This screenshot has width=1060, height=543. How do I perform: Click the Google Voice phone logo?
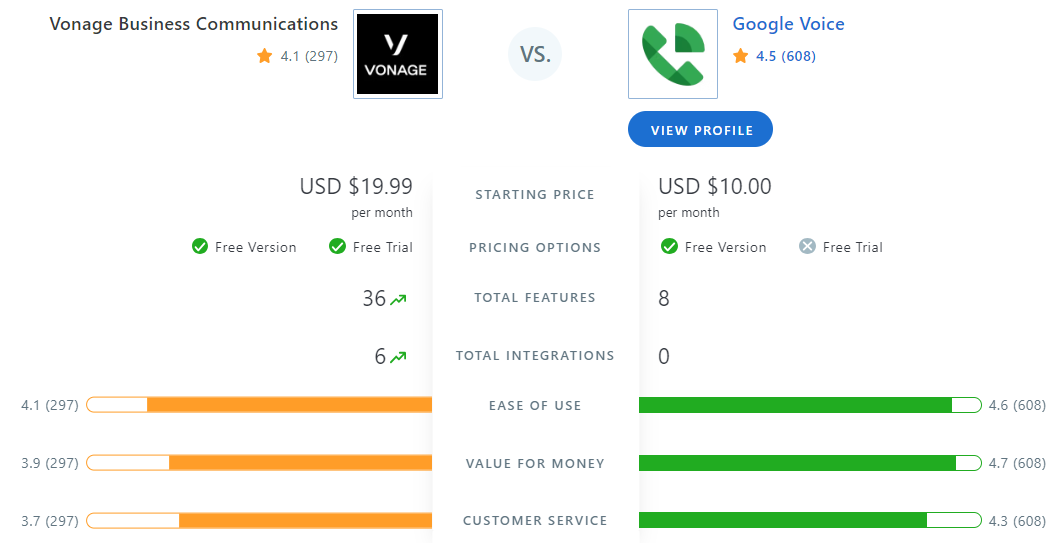[673, 55]
